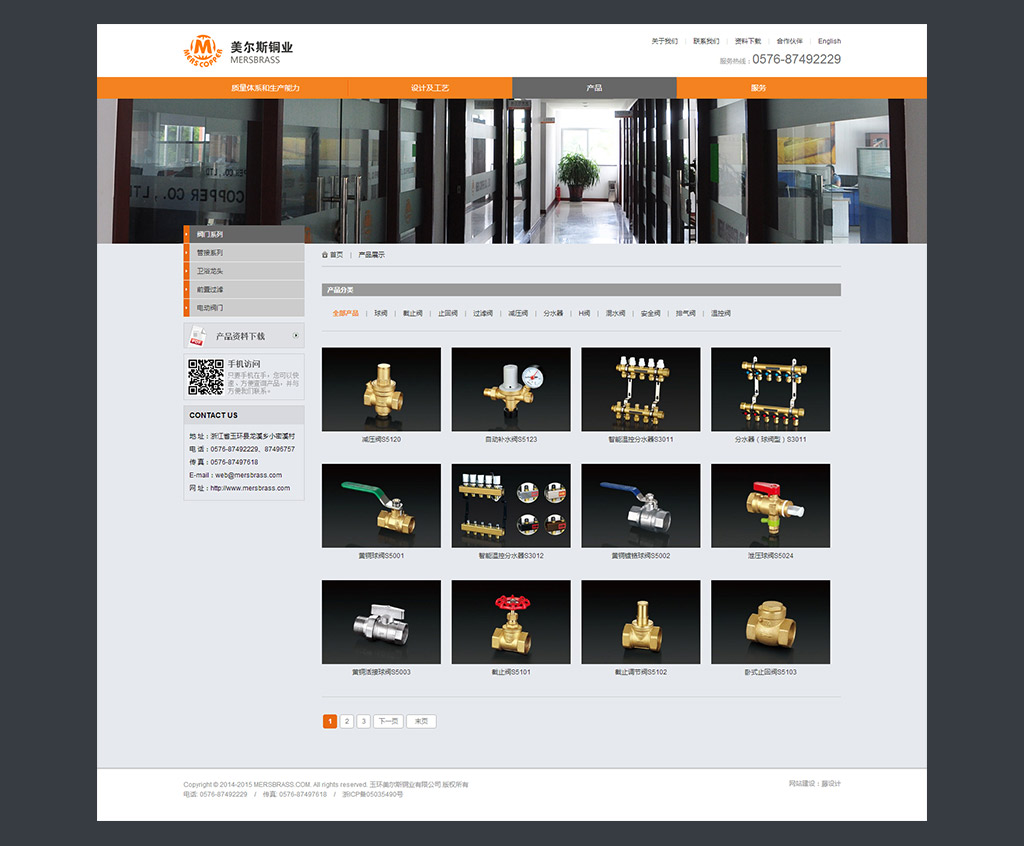The width and height of the screenshot is (1024, 846).
Task: Open 设计及工艺 navigation tab
Action: click(430, 88)
